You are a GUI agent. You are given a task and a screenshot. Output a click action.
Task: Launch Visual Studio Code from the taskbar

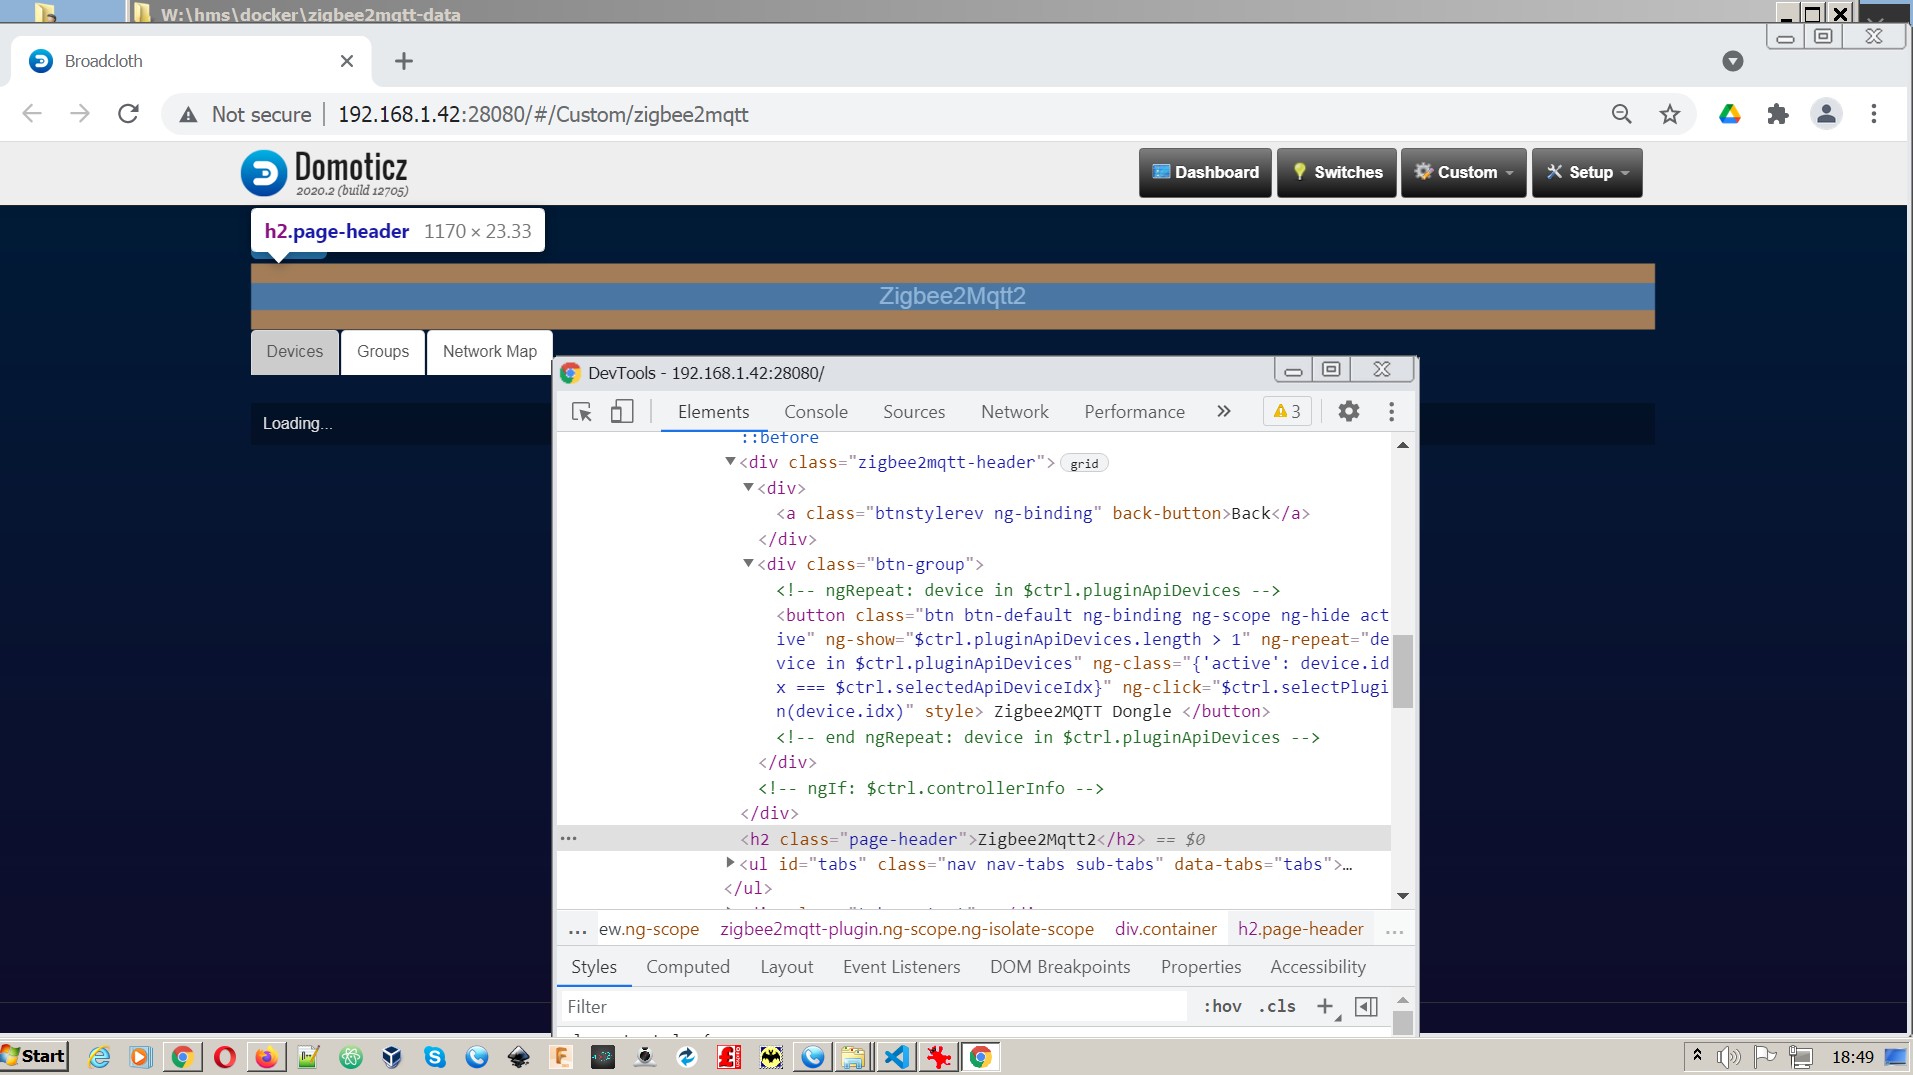coord(897,1056)
